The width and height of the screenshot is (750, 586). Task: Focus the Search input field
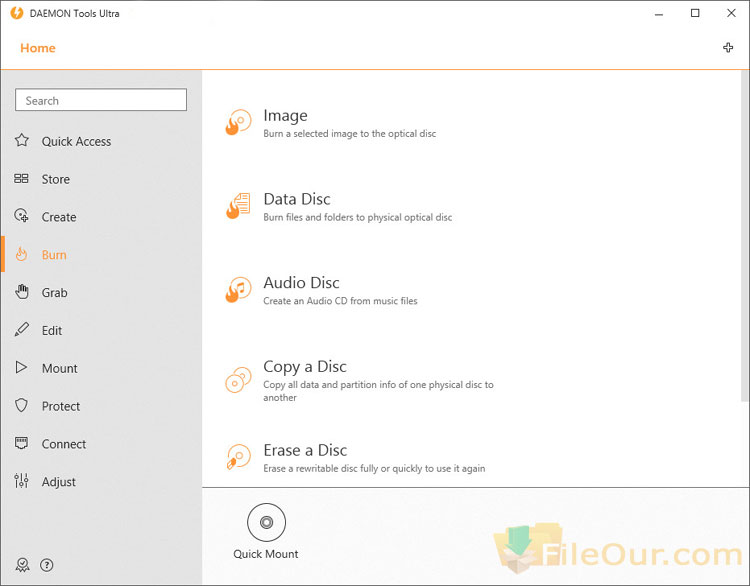tap(101, 100)
